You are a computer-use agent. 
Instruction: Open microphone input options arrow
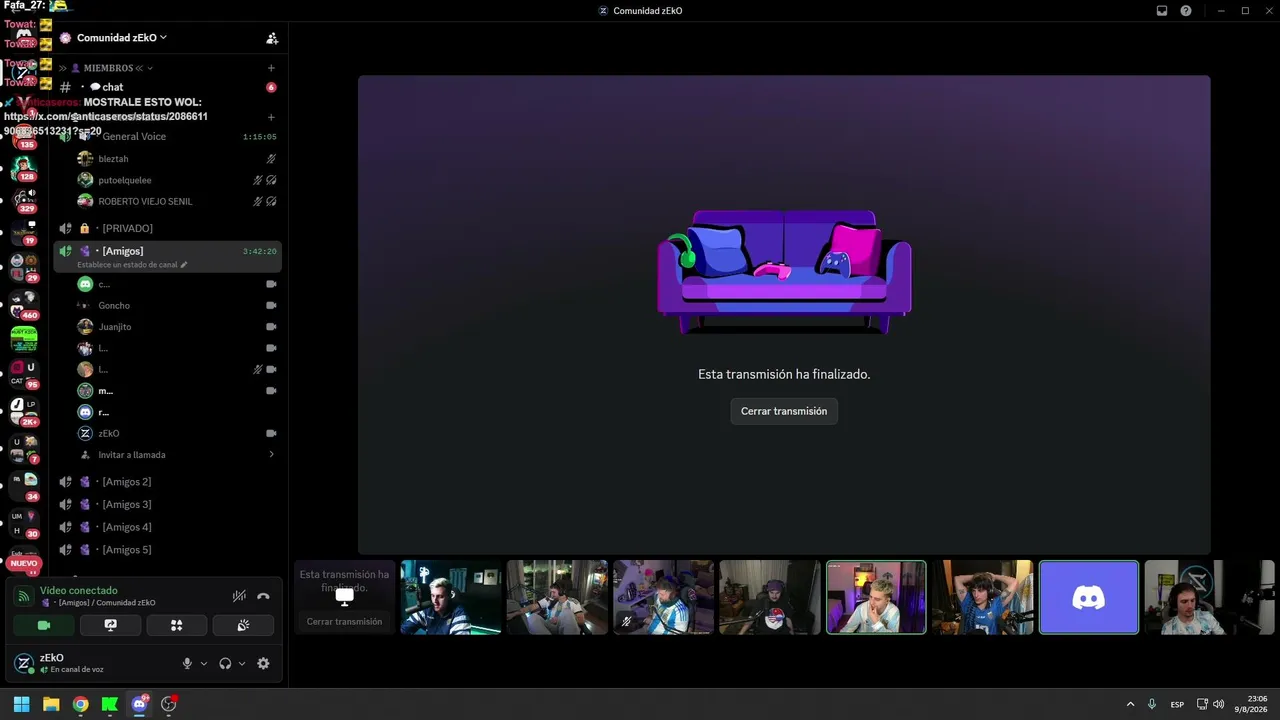[203, 663]
